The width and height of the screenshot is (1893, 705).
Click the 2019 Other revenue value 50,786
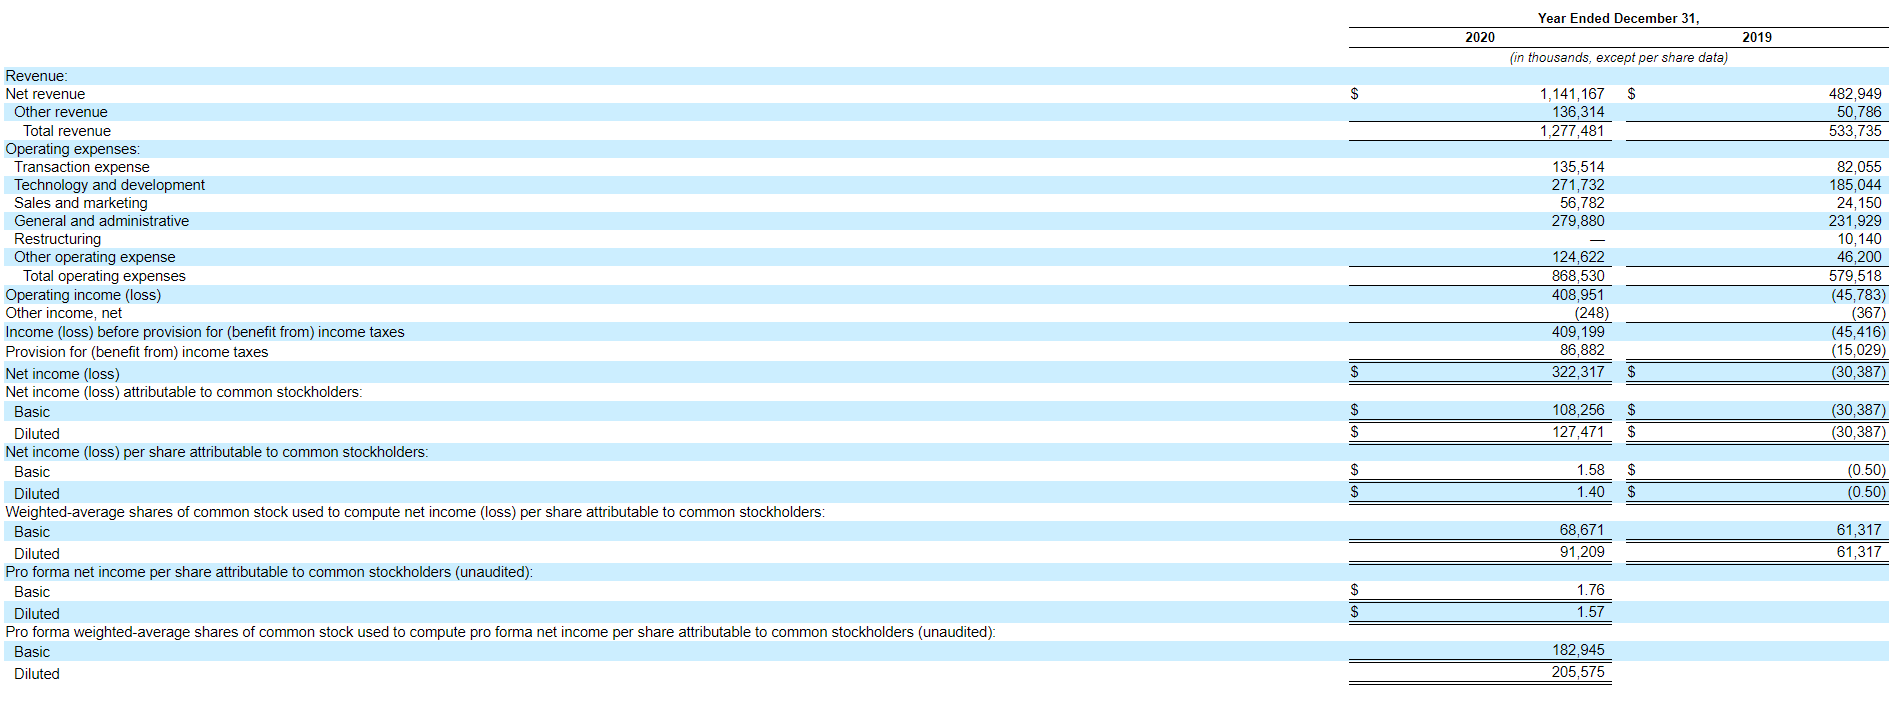click(1858, 112)
